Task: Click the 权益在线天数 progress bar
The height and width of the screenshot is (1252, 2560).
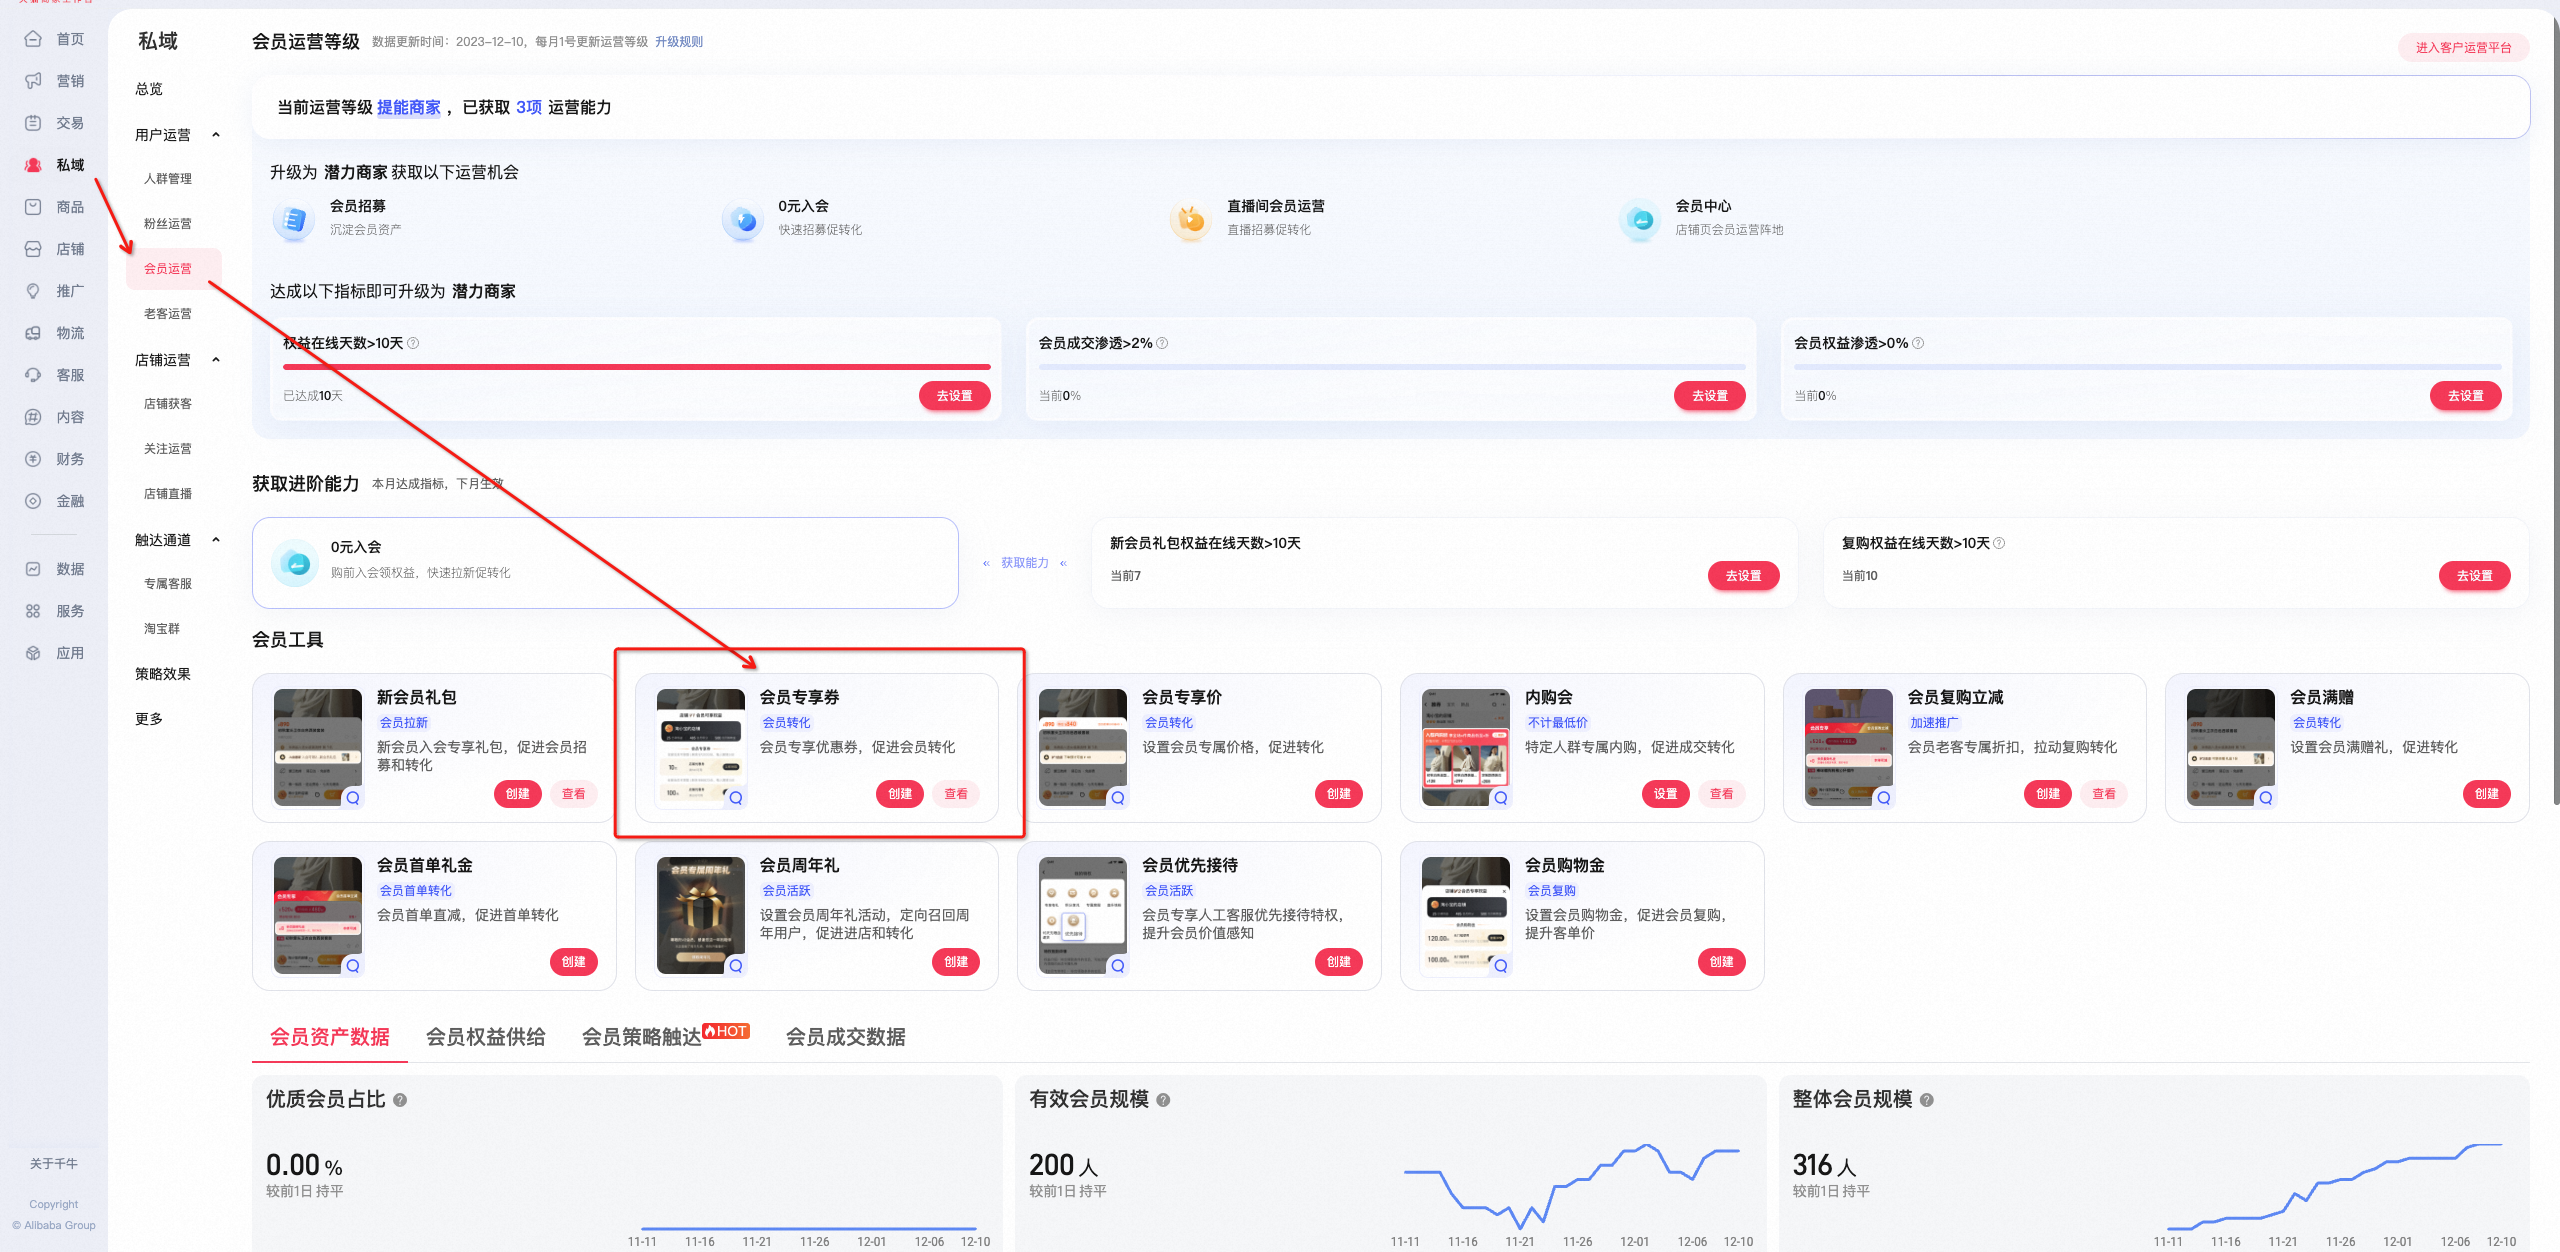Action: 637,367
